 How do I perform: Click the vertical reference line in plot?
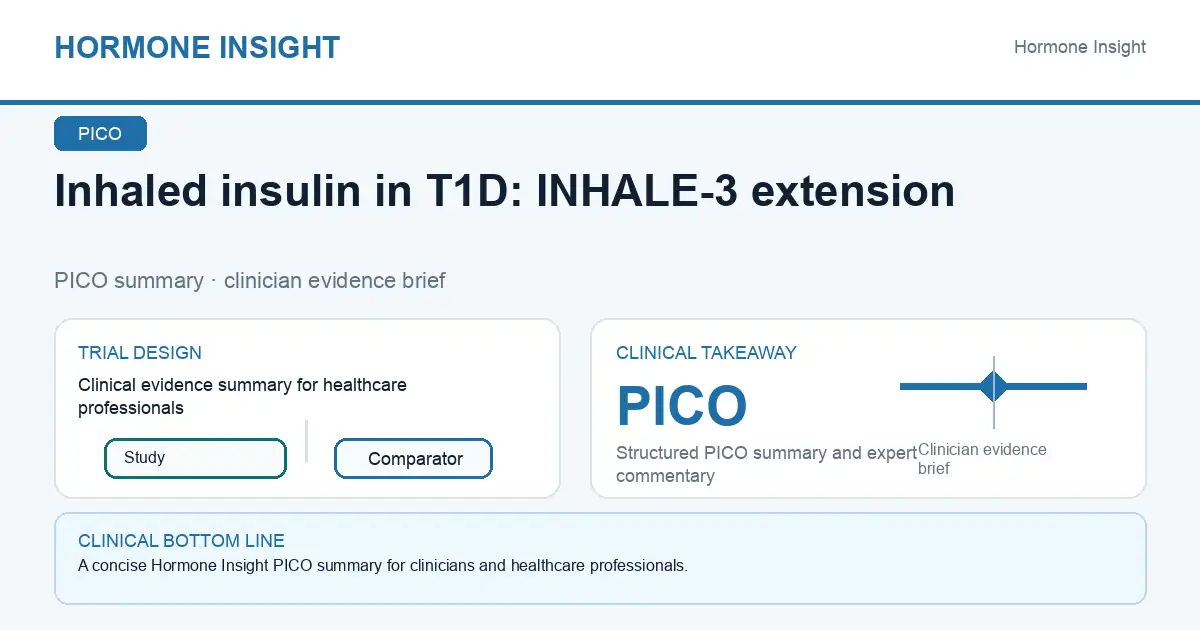[x=994, y=392]
